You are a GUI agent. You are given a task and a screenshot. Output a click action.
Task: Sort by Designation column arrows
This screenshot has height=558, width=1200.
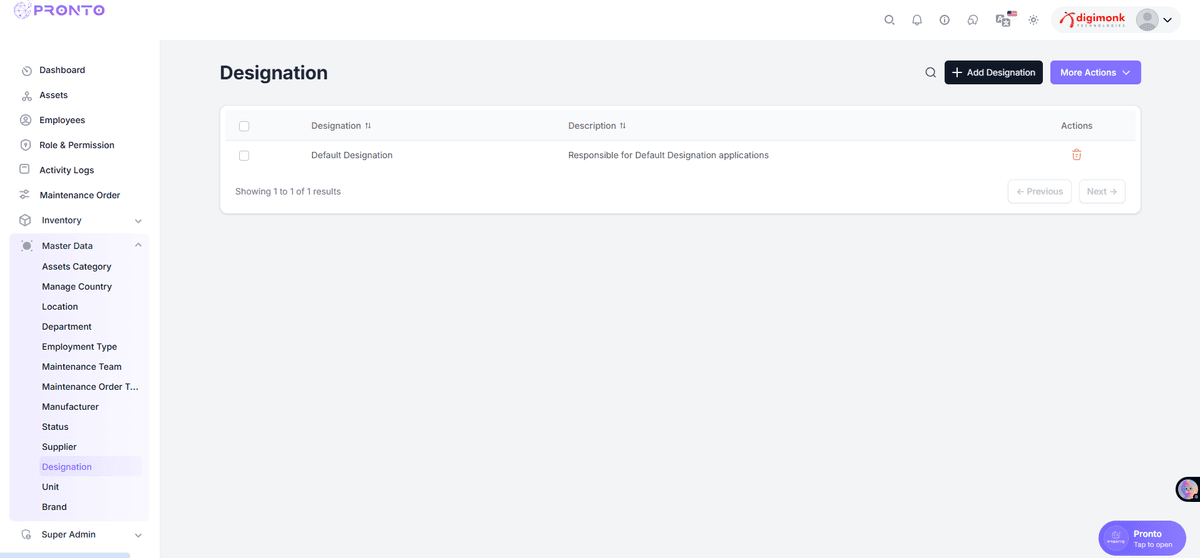(x=368, y=126)
